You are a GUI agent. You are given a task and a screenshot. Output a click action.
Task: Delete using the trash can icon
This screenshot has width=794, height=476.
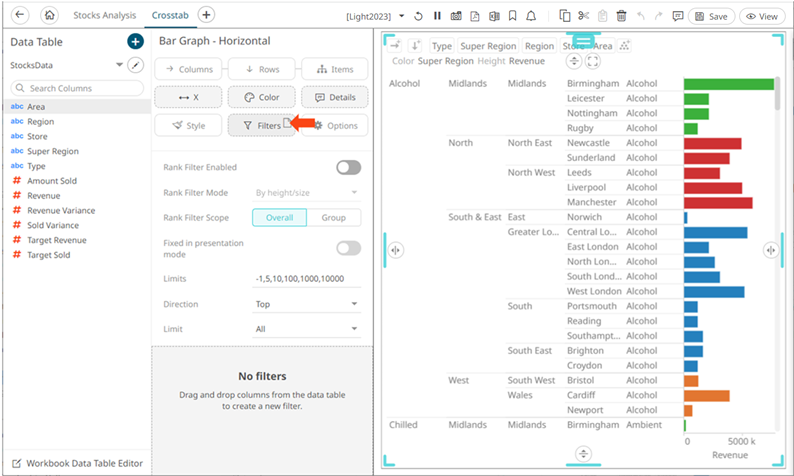(621, 17)
